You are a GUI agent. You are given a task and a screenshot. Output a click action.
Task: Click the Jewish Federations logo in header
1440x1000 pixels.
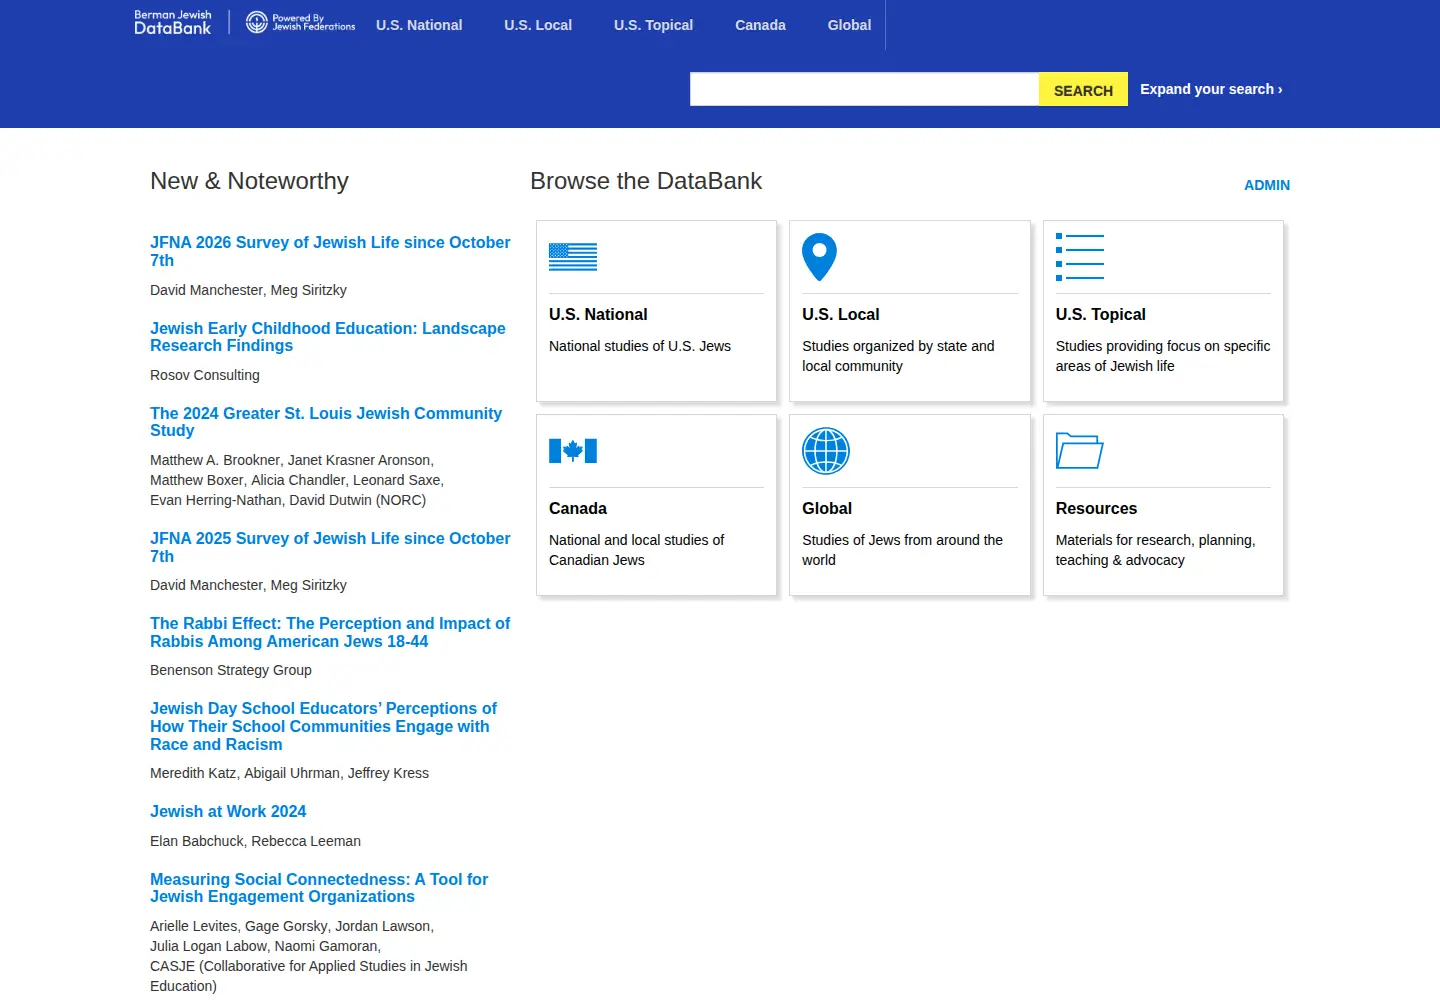tap(300, 23)
